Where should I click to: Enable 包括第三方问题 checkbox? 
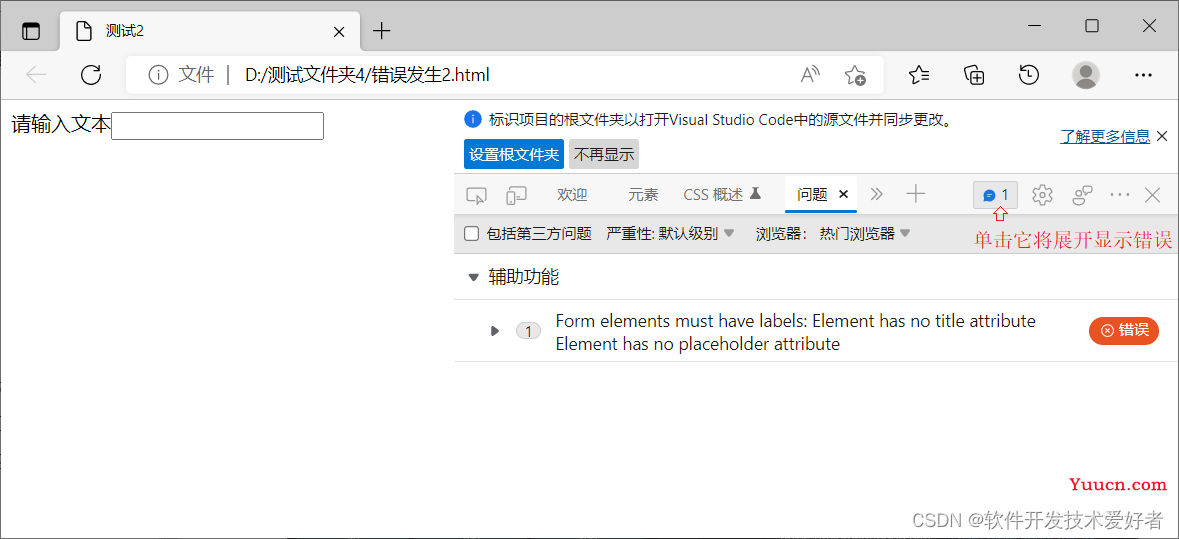471,234
